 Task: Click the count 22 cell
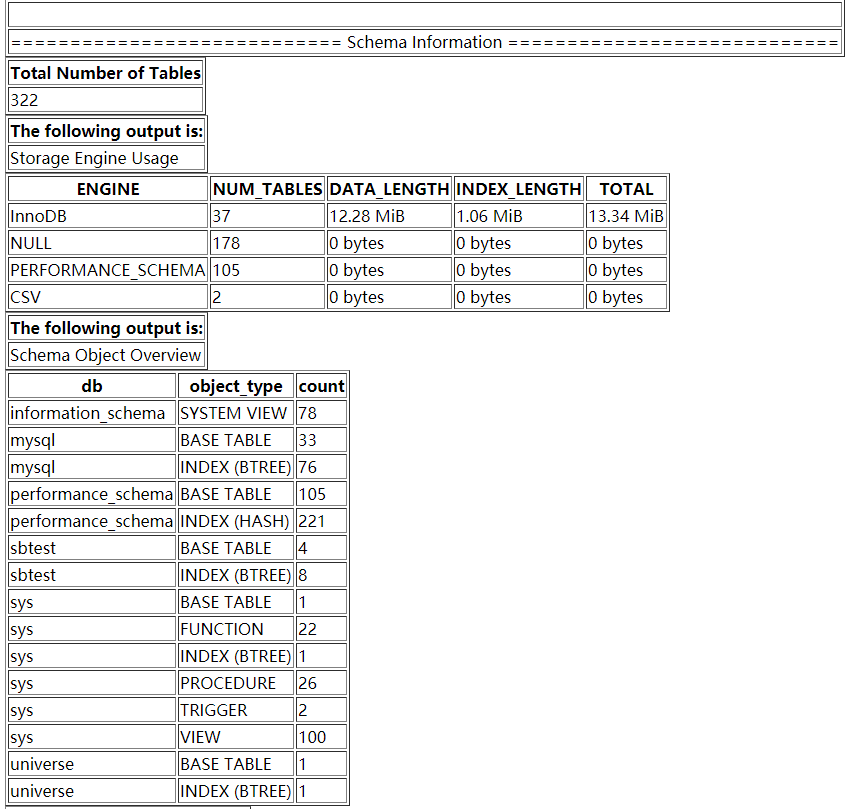pyautogui.click(x=322, y=629)
